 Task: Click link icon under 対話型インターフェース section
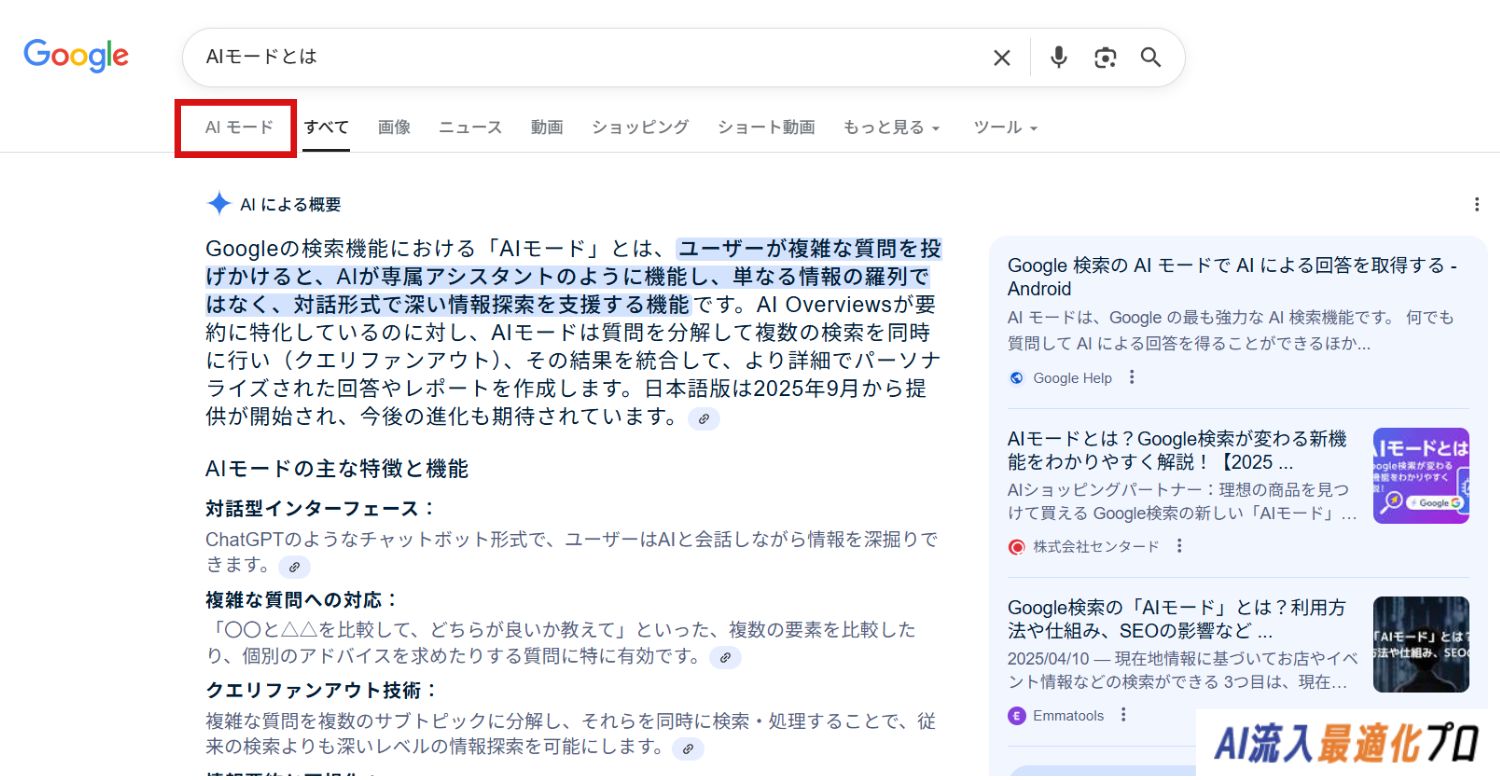tap(294, 567)
